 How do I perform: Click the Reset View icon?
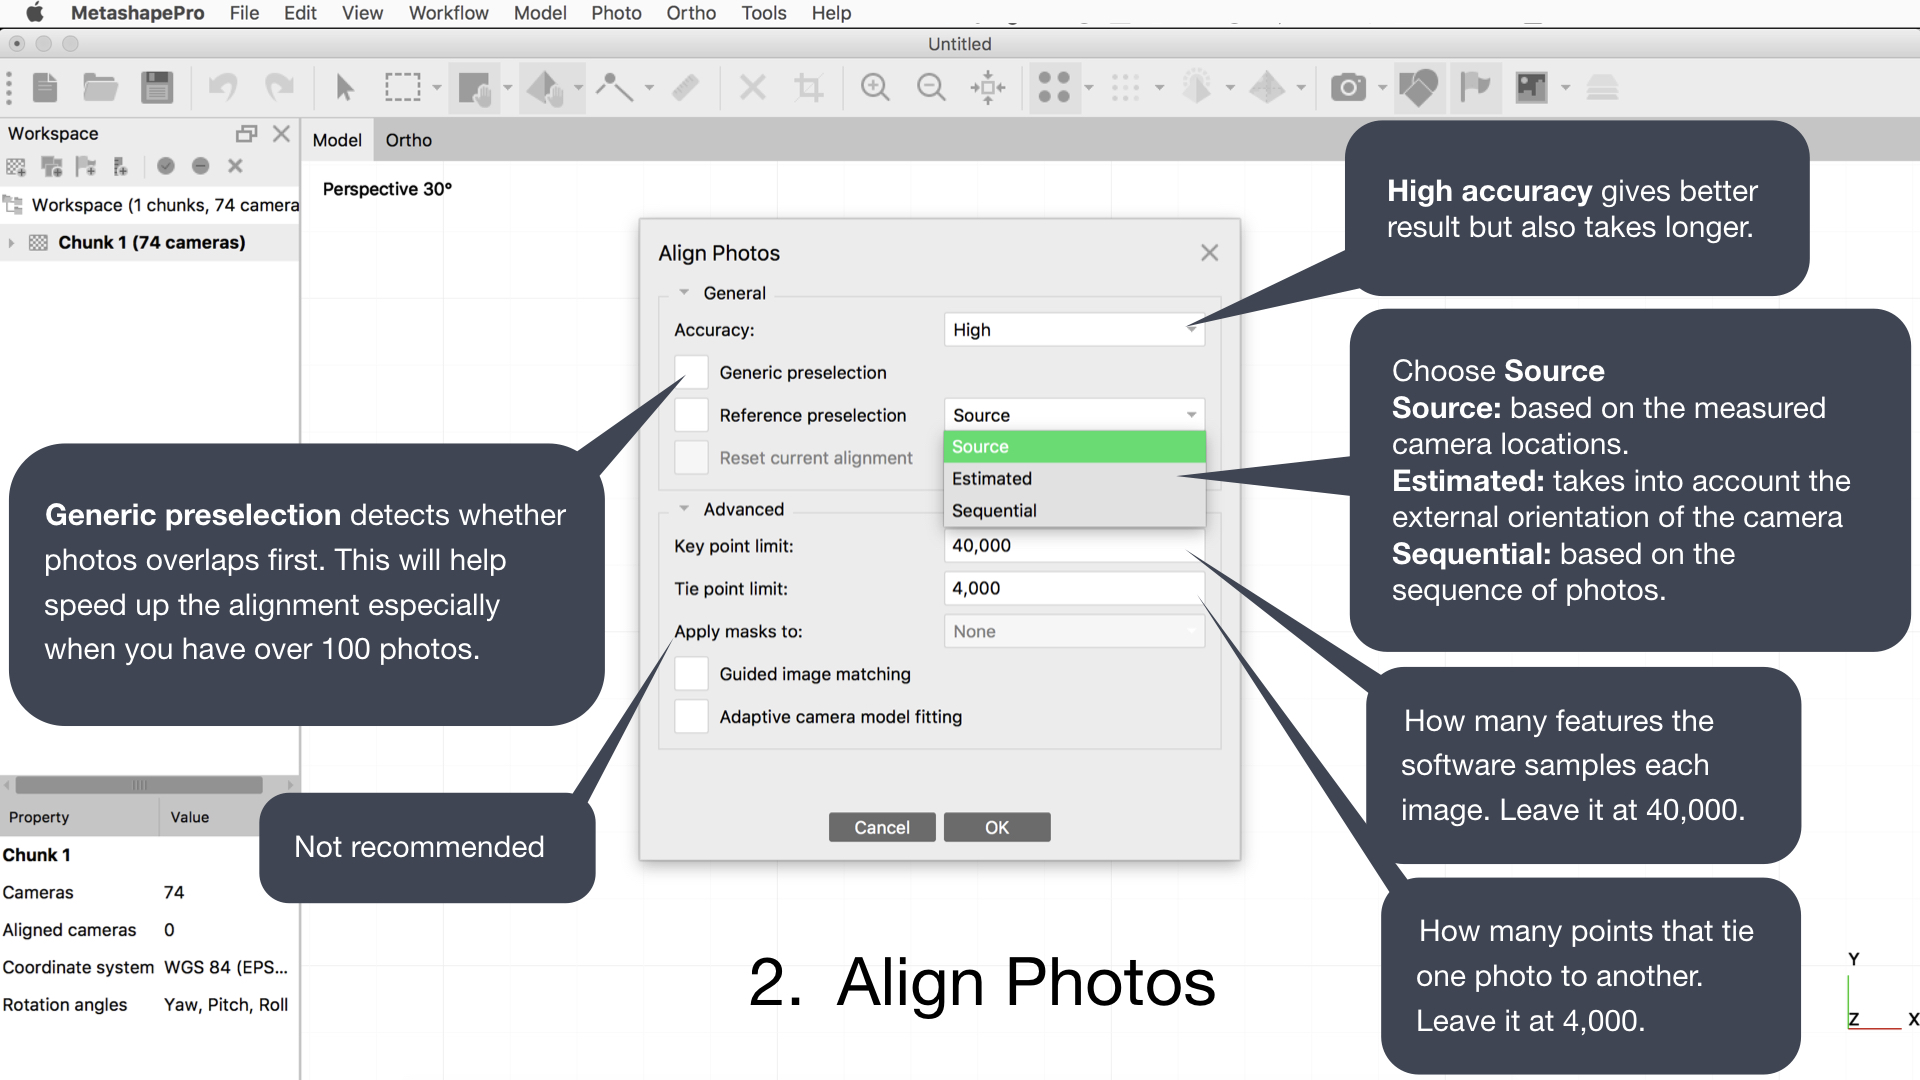[988, 88]
